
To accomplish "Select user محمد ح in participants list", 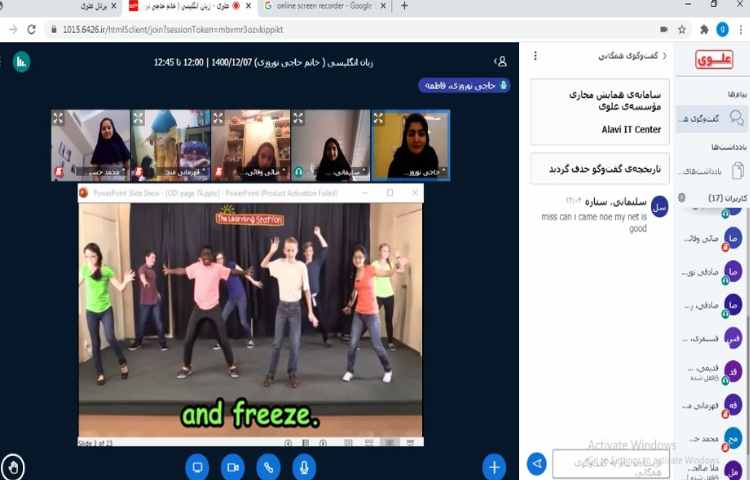I will click(712, 438).
